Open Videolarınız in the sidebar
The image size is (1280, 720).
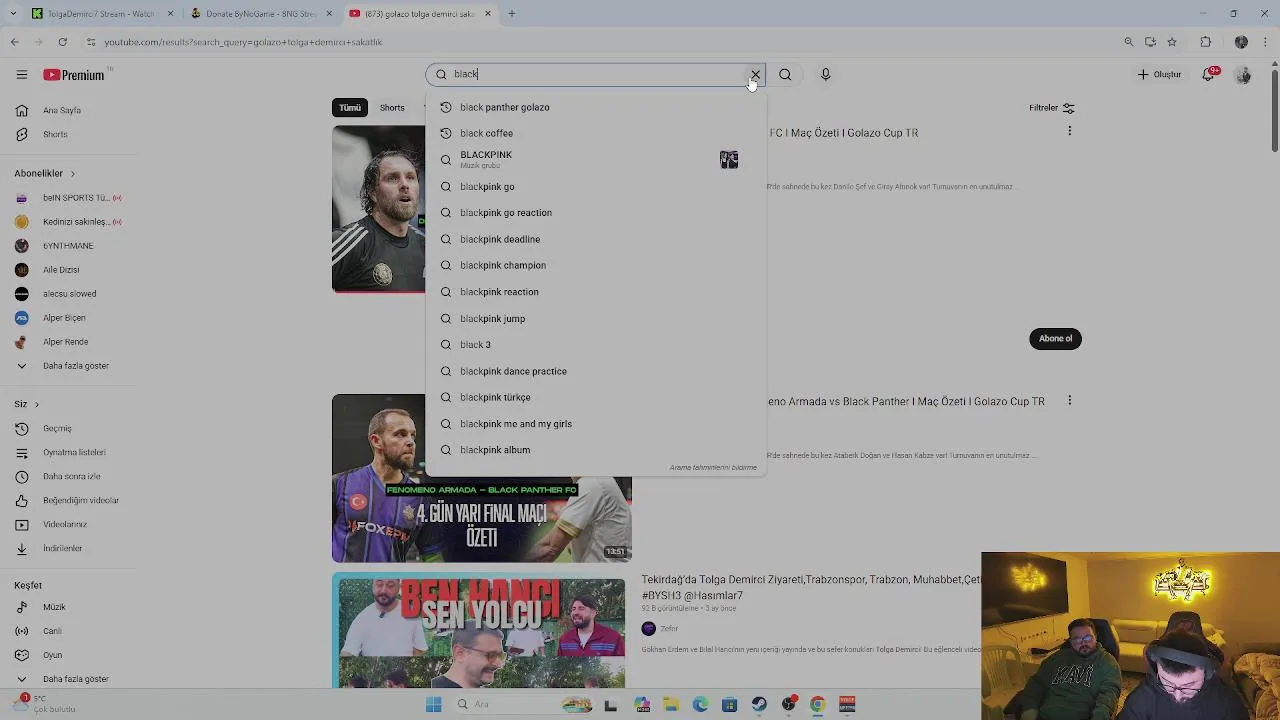pos(65,524)
